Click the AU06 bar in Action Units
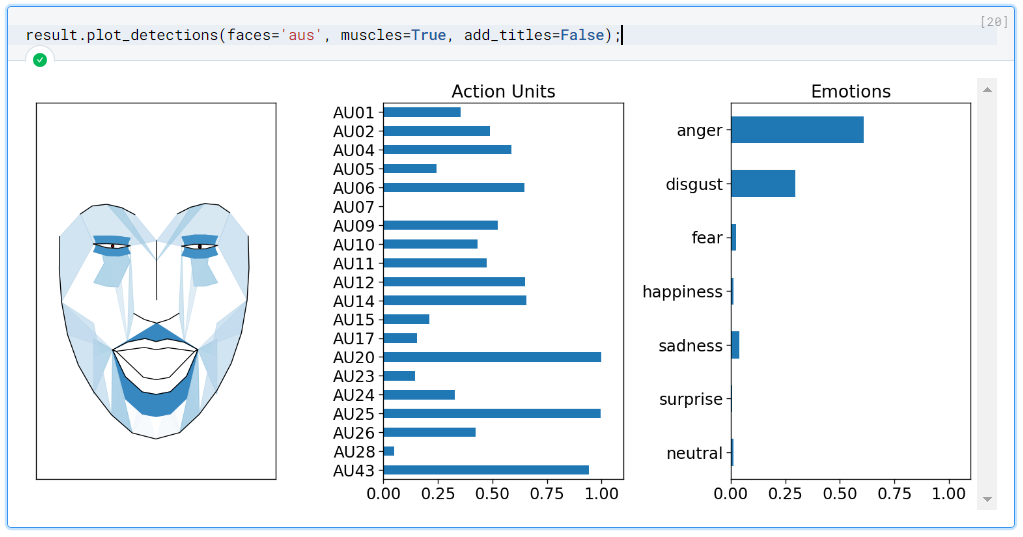This screenshot has width=1023, height=537. 453,187
